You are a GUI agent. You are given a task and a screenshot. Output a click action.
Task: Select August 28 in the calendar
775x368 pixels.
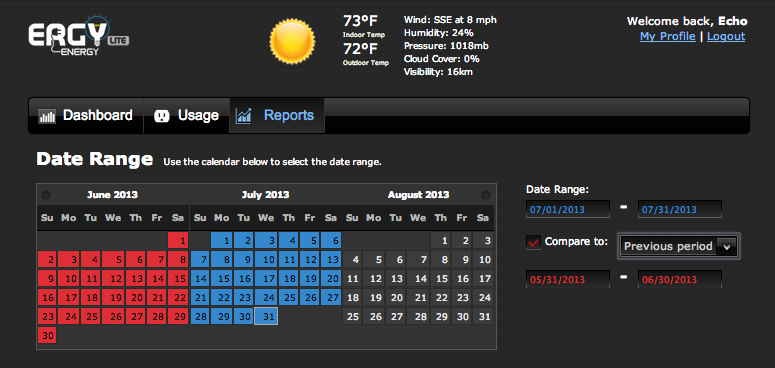pyautogui.click(x=418, y=316)
